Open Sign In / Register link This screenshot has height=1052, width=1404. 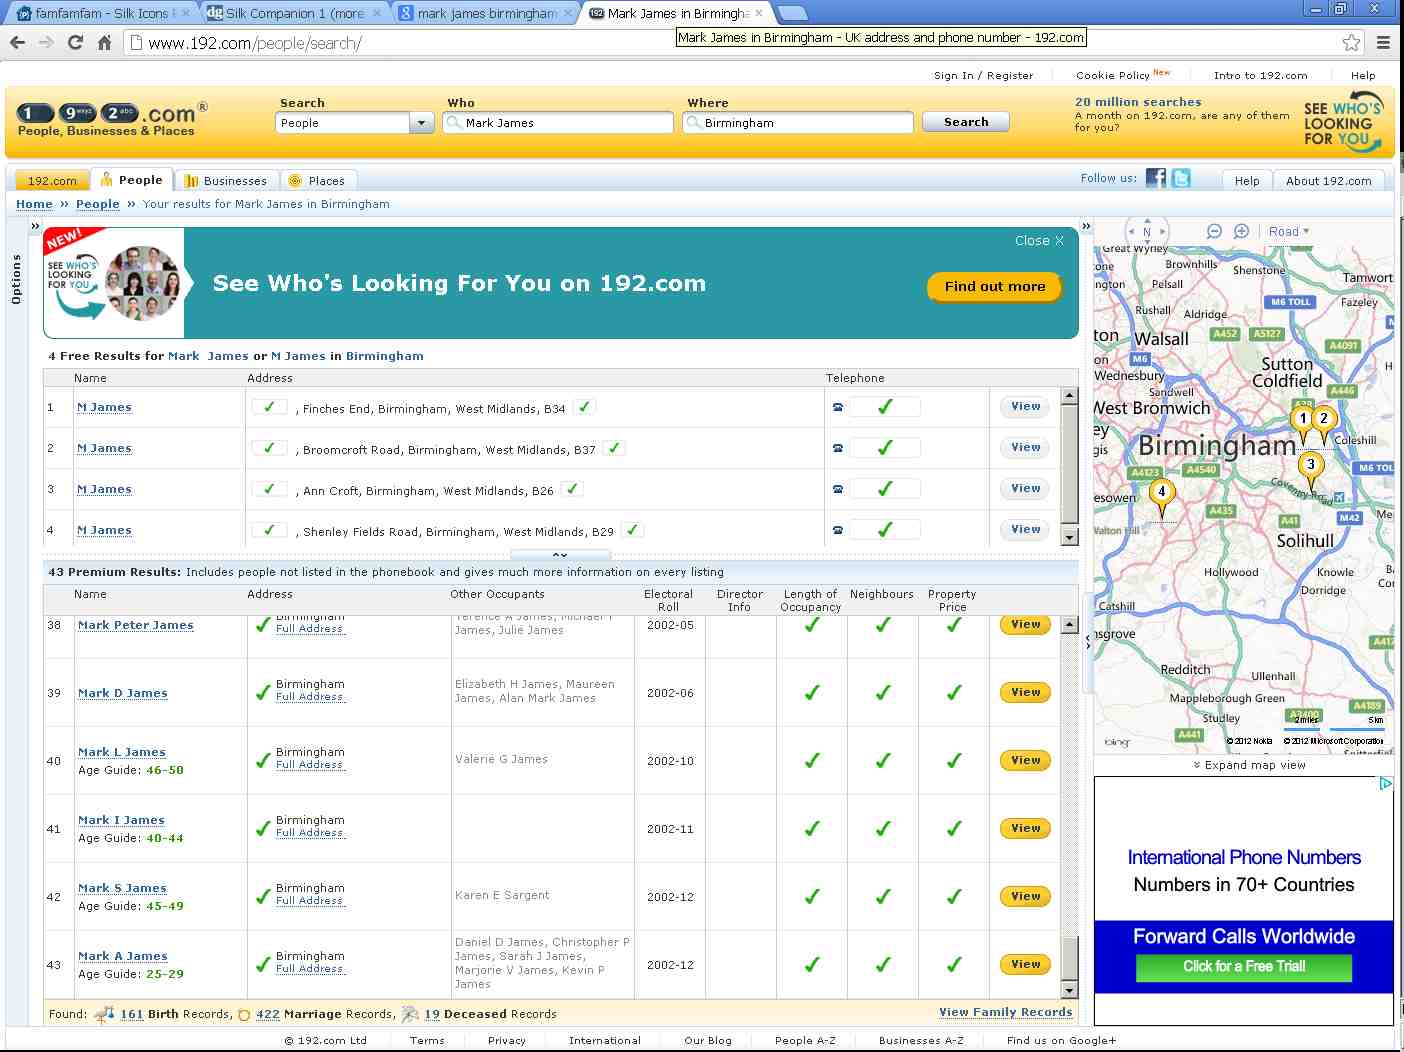983,75
